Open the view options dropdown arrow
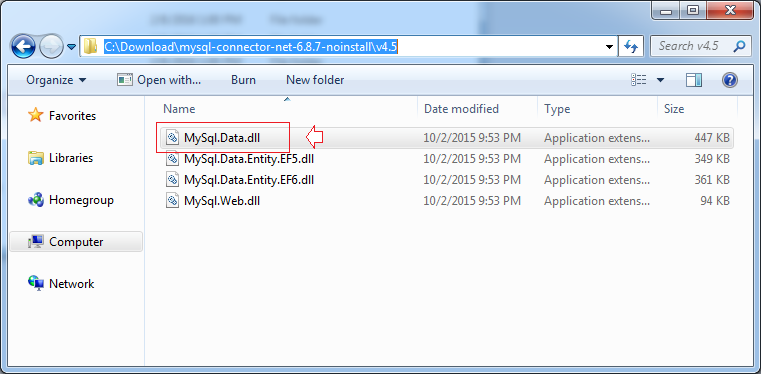 (661, 80)
